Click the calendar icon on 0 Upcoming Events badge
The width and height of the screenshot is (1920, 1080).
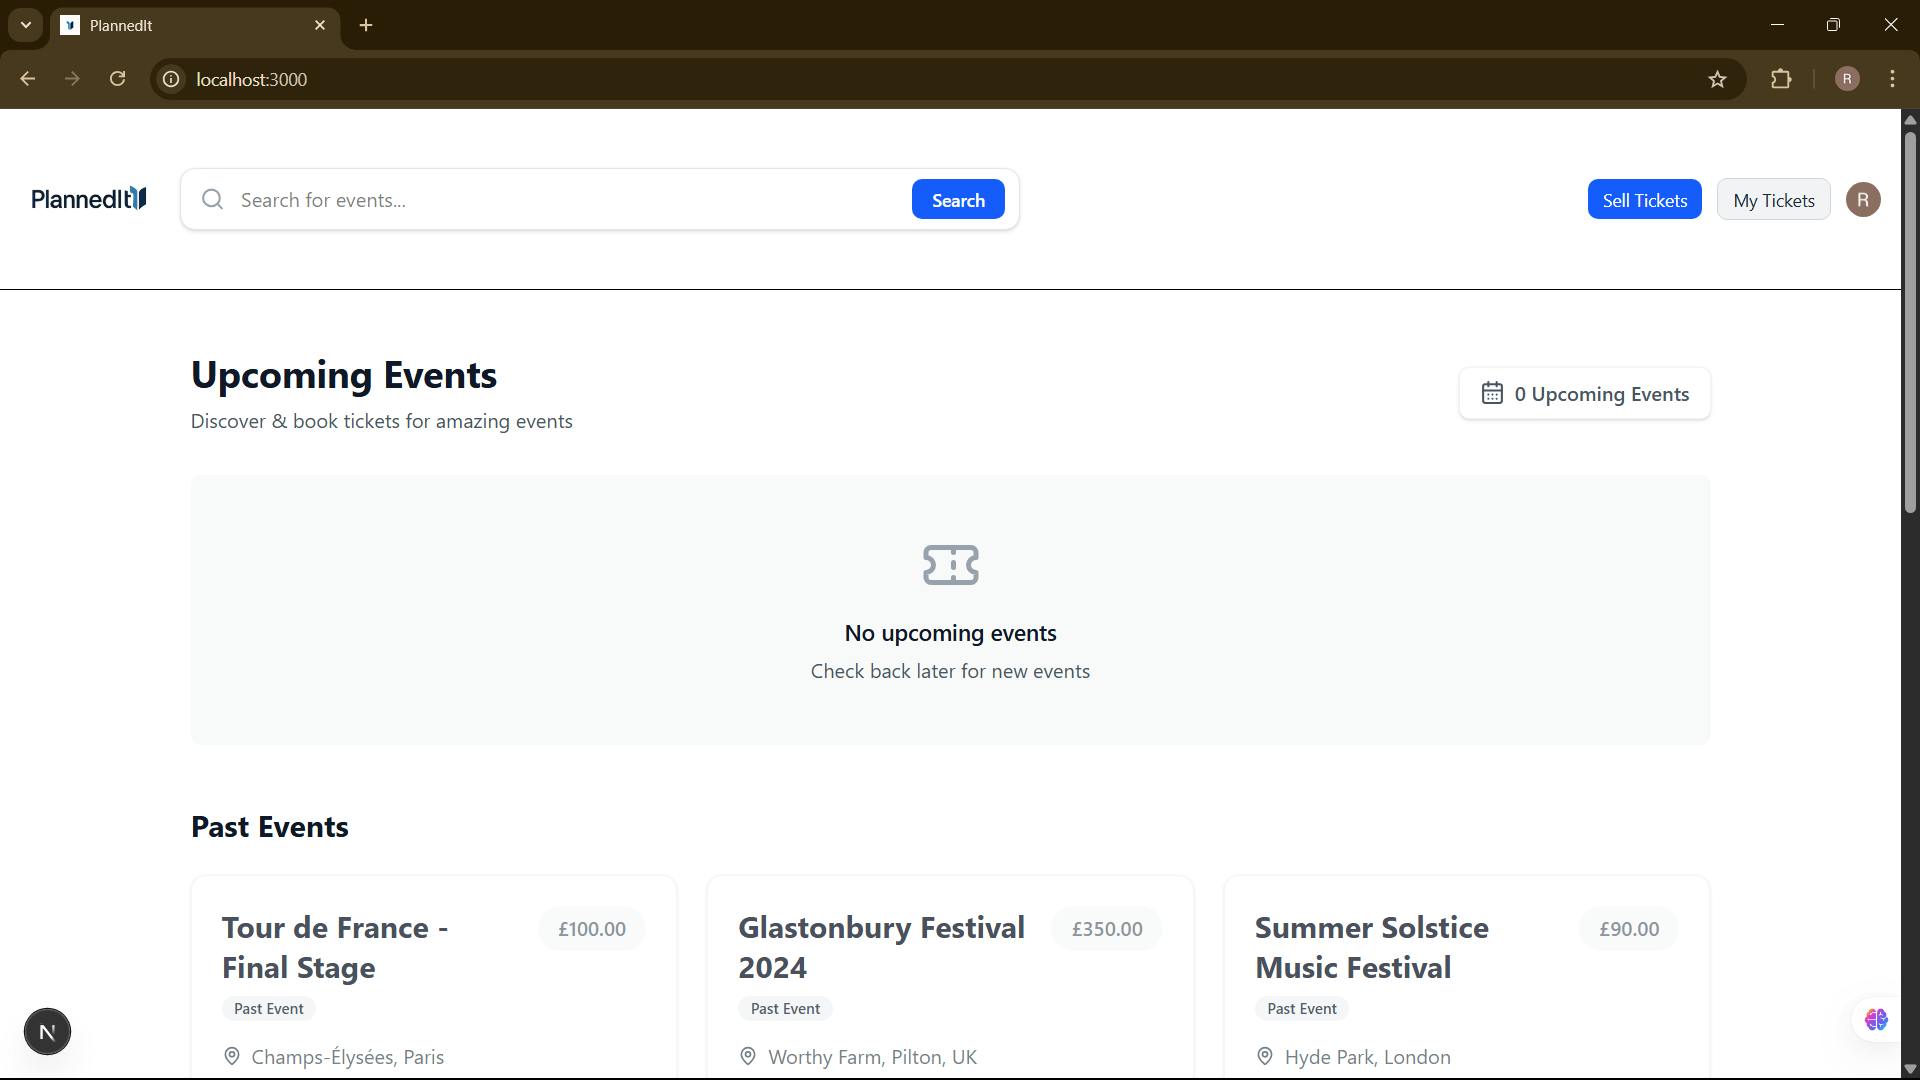click(1493, 393)
